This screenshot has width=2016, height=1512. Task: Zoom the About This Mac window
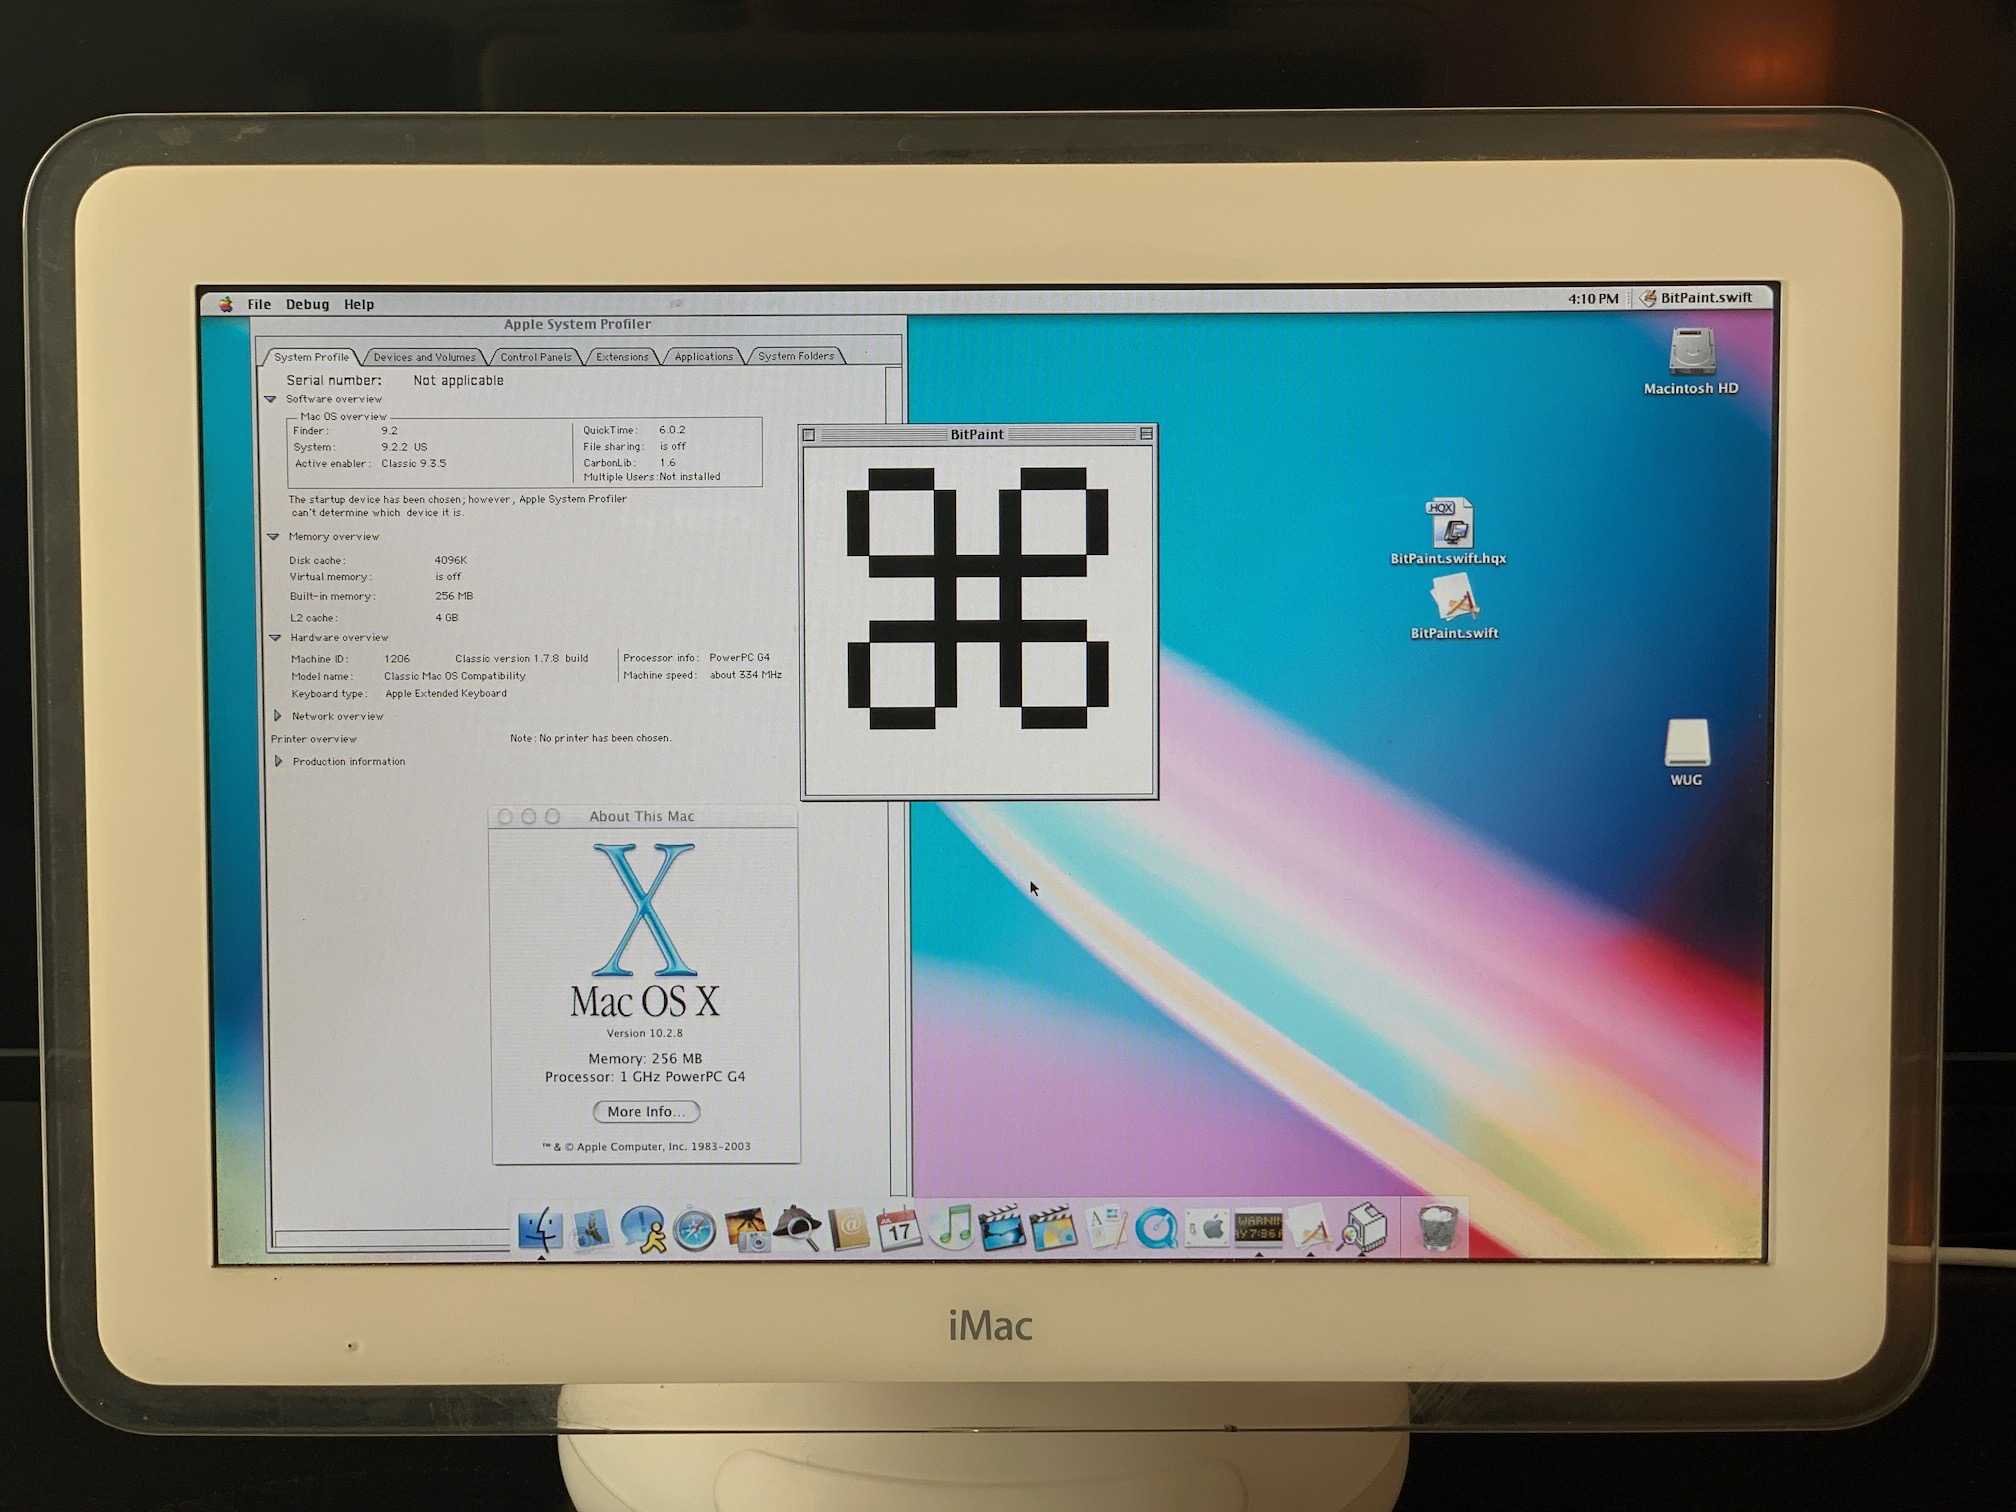(x=552, y=817)
